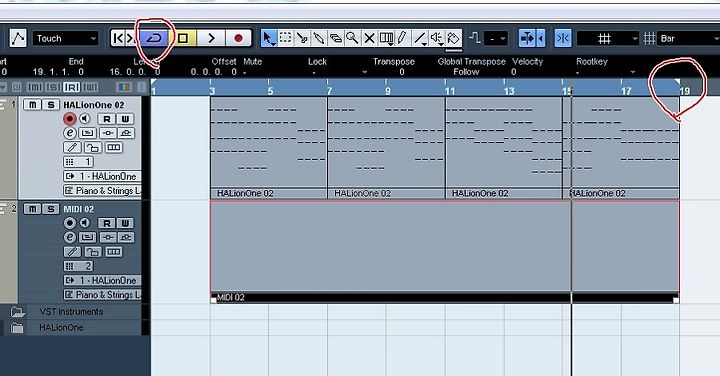Screen dimensions: 720x376
Task: Select the Time Warp tool
Action: [386, 38]
